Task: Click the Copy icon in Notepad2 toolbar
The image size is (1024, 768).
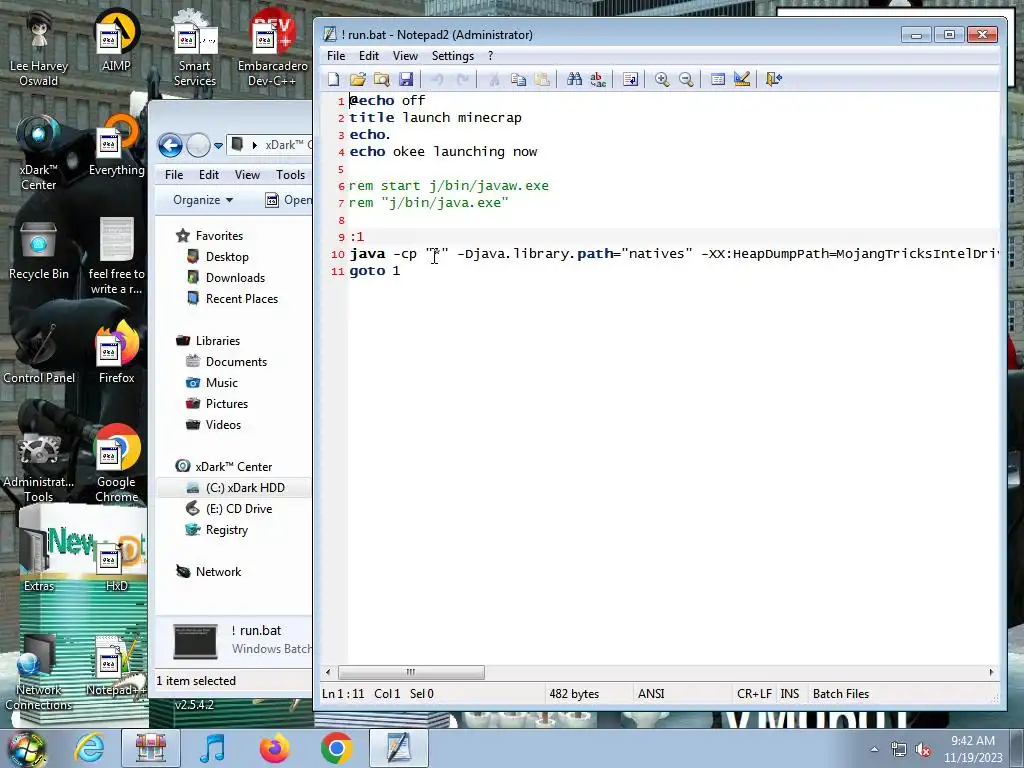Action: (x=518, y=79)
